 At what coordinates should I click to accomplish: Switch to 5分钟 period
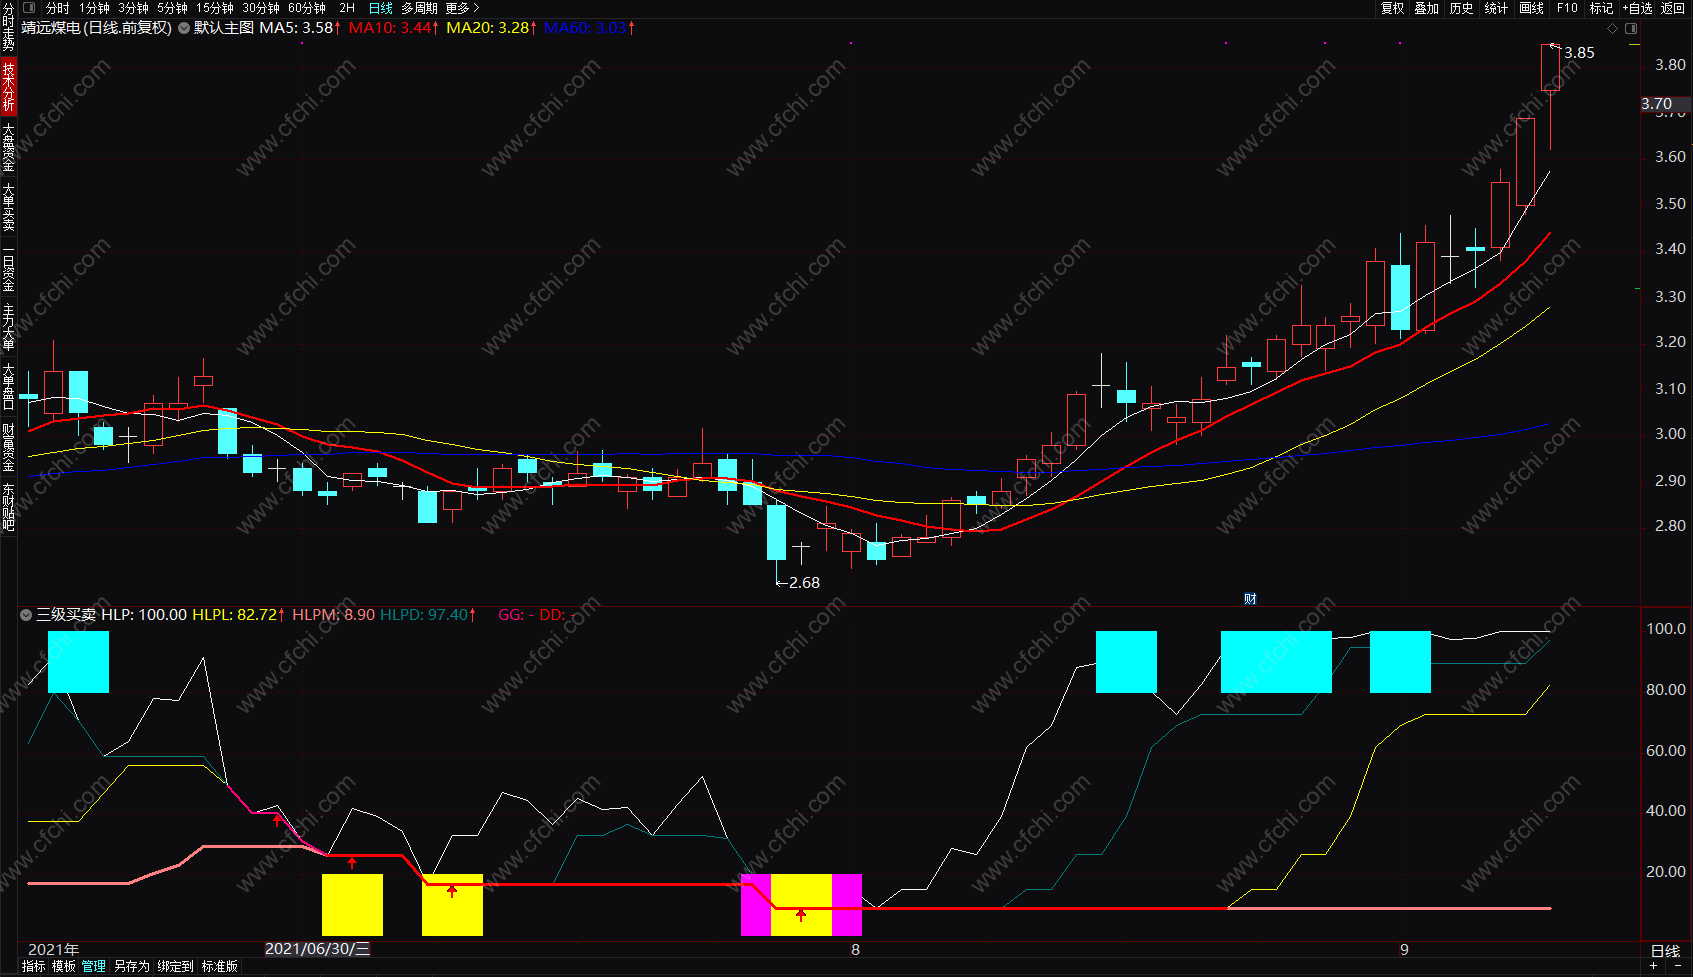tap(172, 8)
